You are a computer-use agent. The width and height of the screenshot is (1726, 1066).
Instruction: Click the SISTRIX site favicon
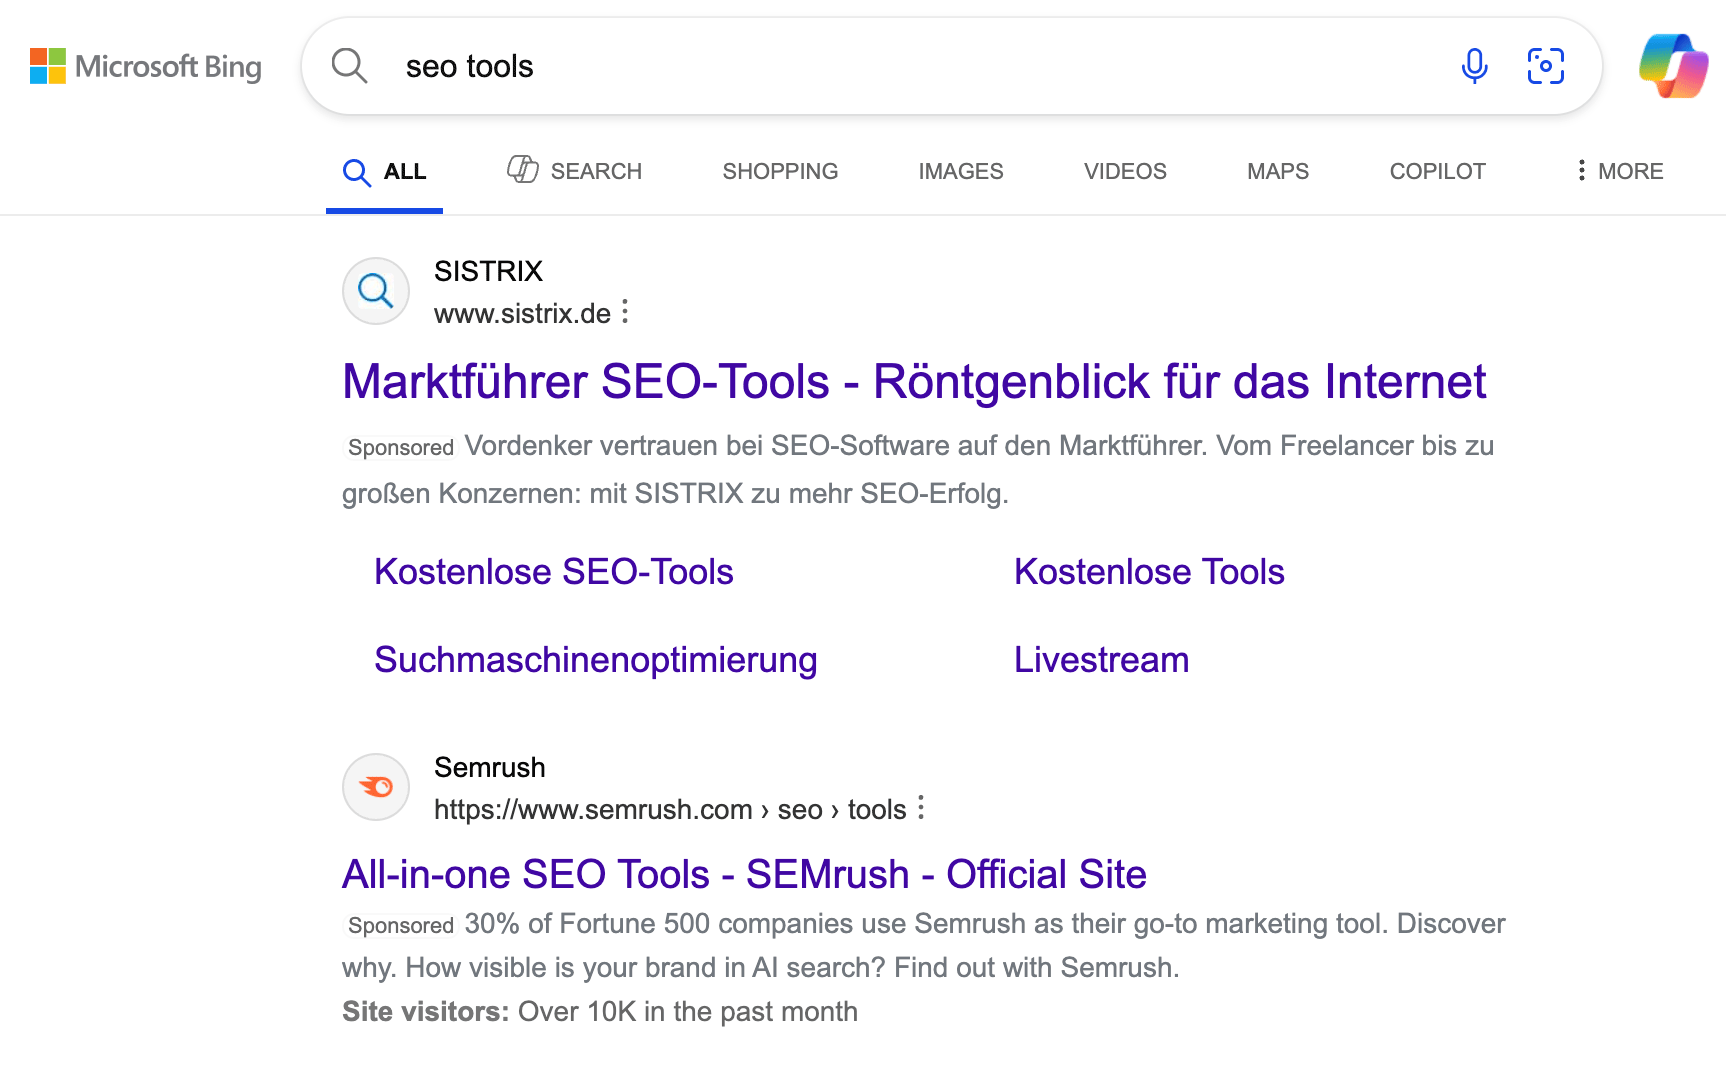[x=375, y=291]
